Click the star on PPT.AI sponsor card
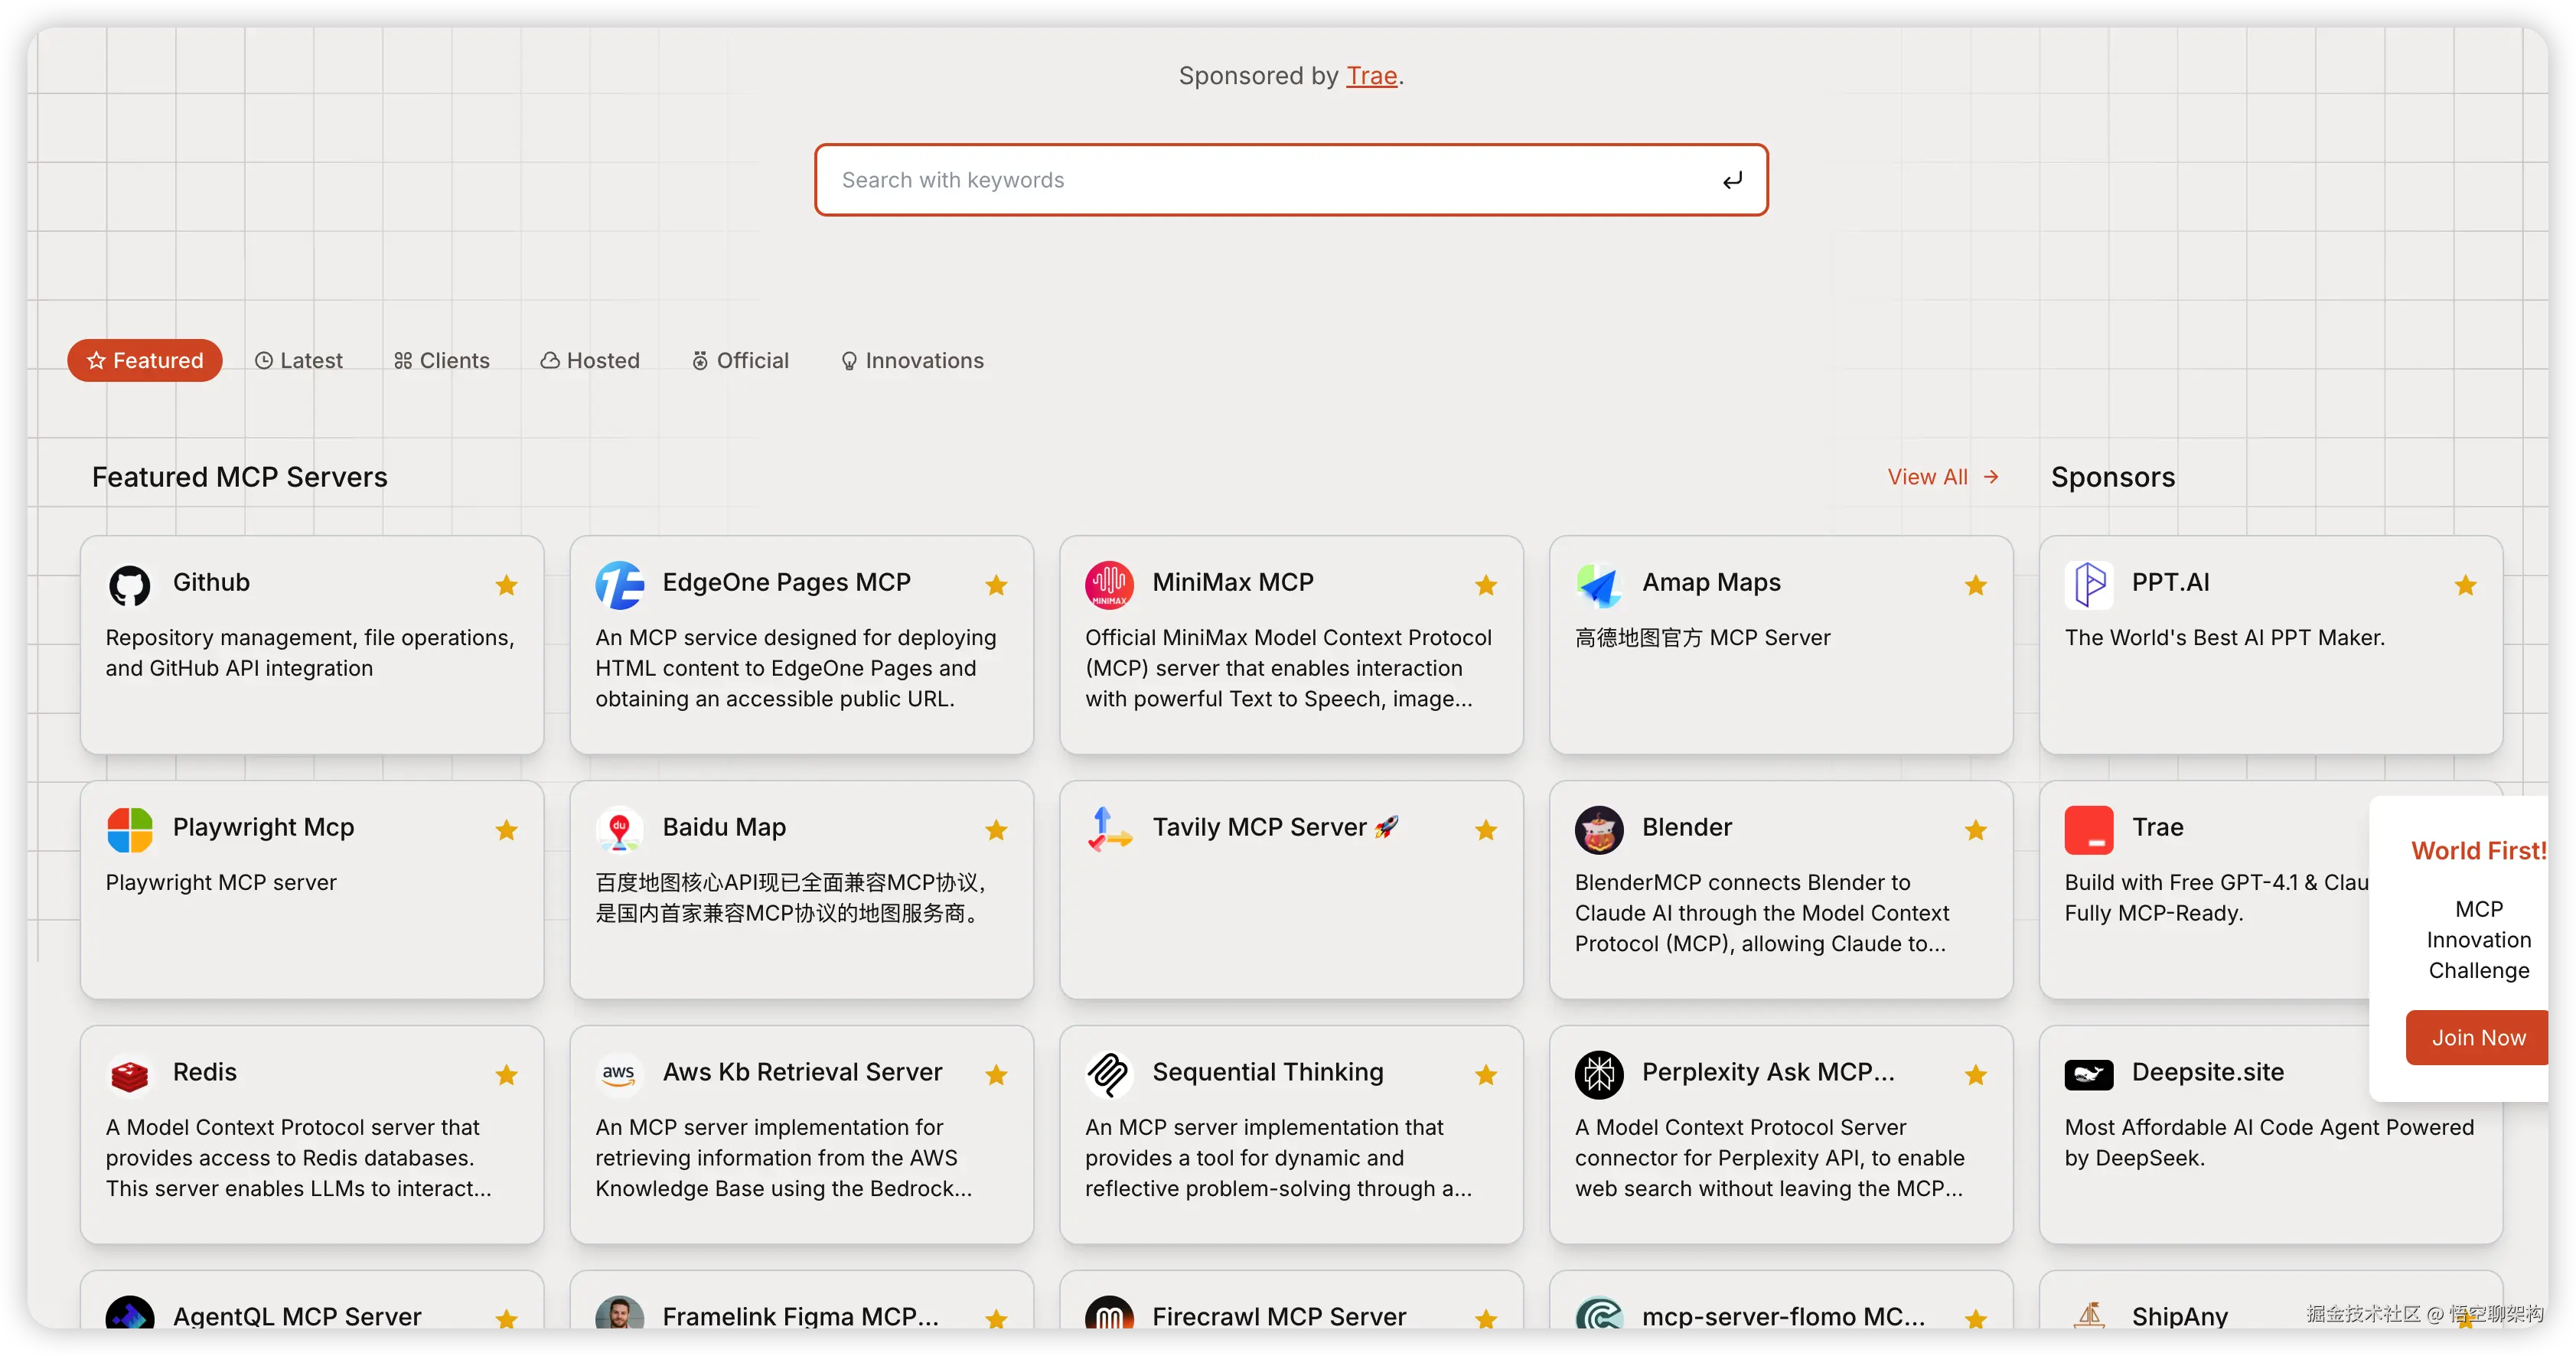 pyautogui.click(x=2465, y=585)
